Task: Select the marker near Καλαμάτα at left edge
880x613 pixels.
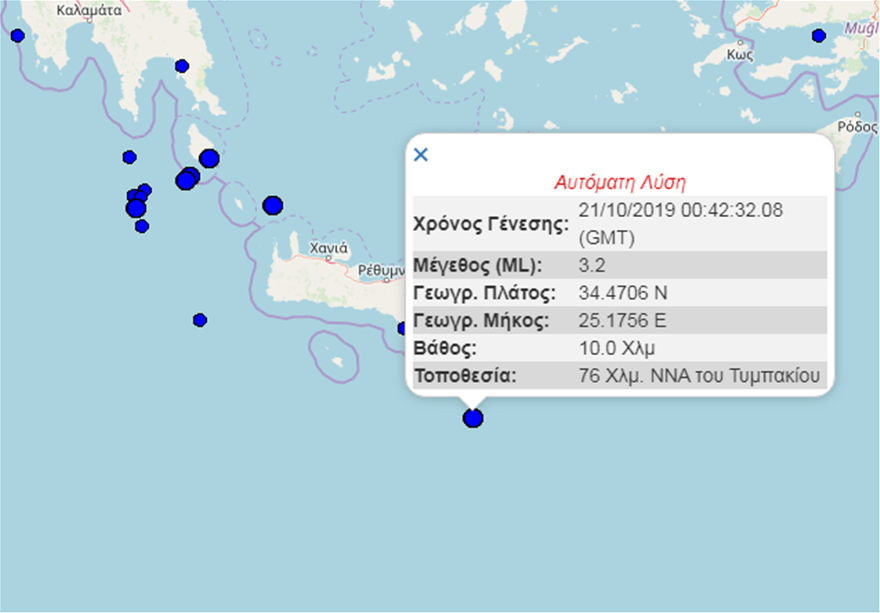Action: point(17,36)
